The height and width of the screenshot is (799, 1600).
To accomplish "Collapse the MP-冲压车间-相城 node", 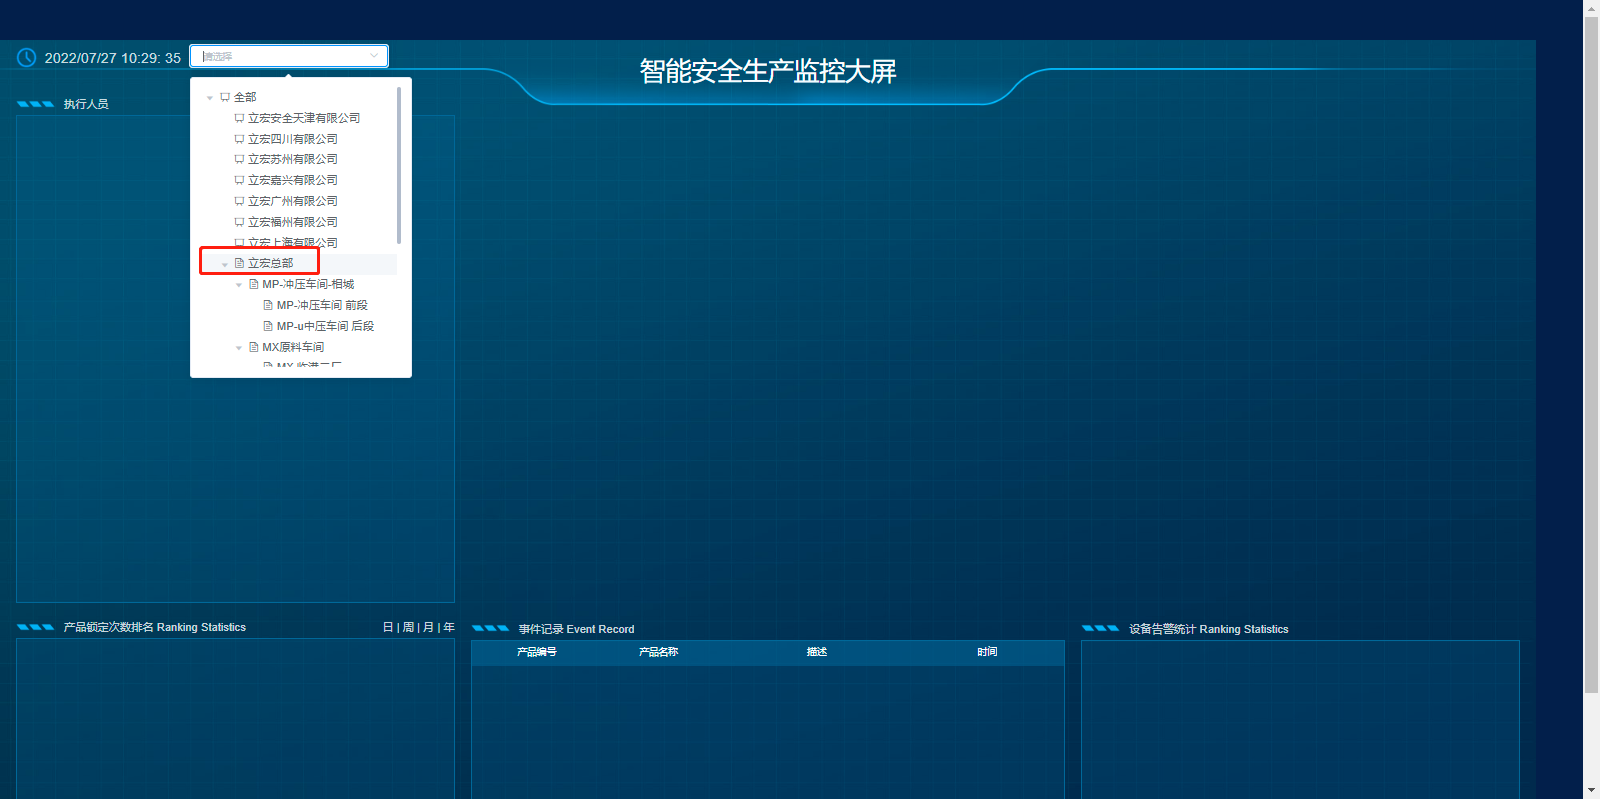I will pos(239,285).
